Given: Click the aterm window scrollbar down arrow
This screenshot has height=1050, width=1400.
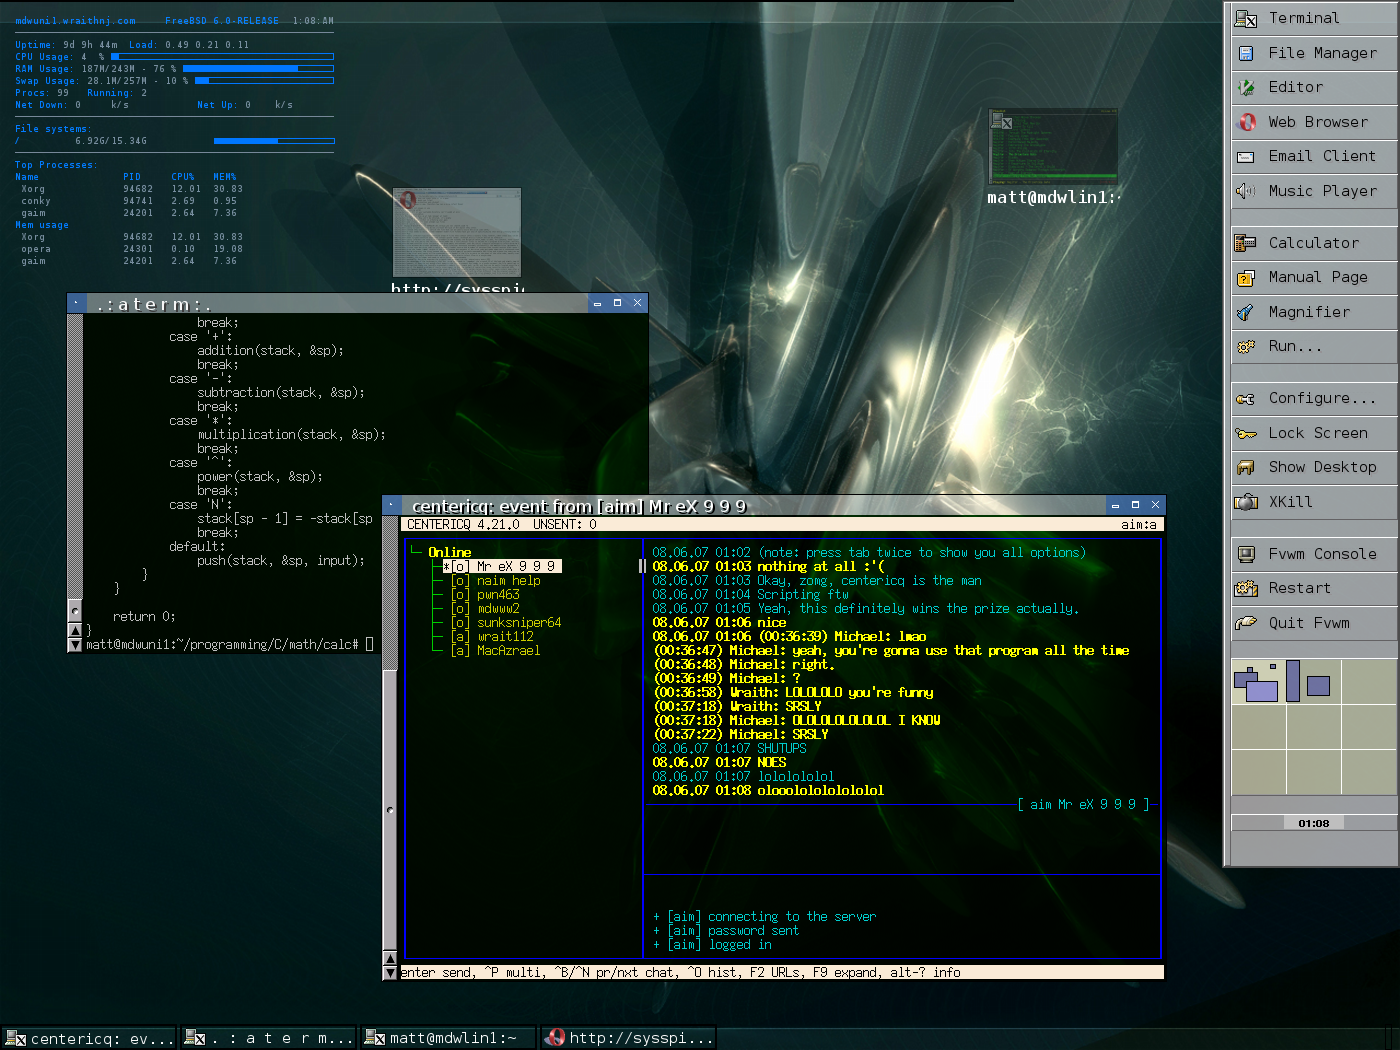Looking at the screenshot, I should pyautogui.click(x=74, y=645).
